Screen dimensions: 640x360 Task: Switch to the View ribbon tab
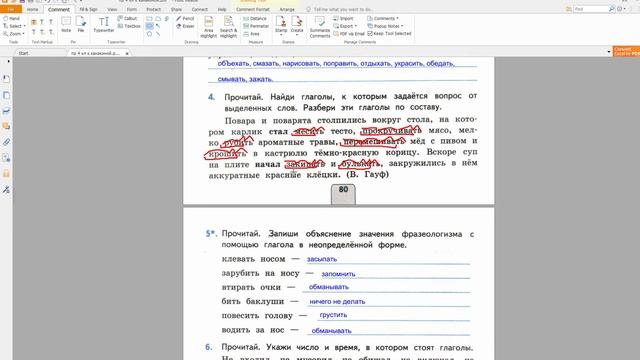(x=112, y=9)
